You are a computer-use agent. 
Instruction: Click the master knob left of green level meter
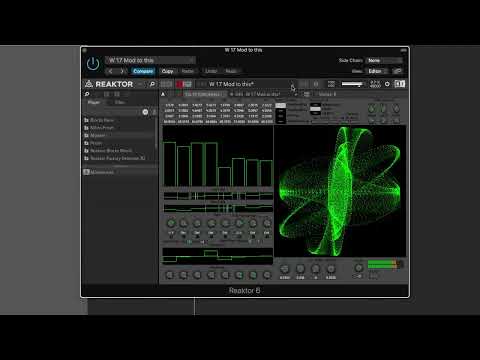359,268
